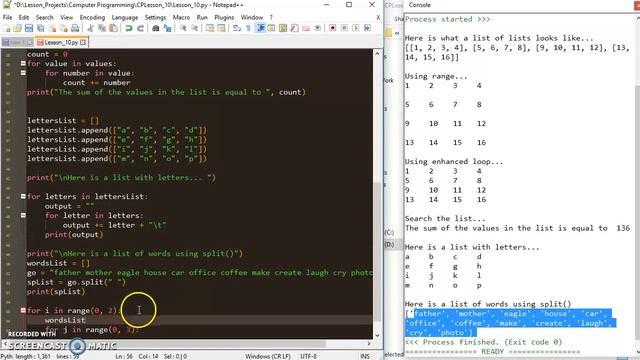Click the UTF-8 encoding status bar entry
640x360 pixels.
click(x=309, y=356)
